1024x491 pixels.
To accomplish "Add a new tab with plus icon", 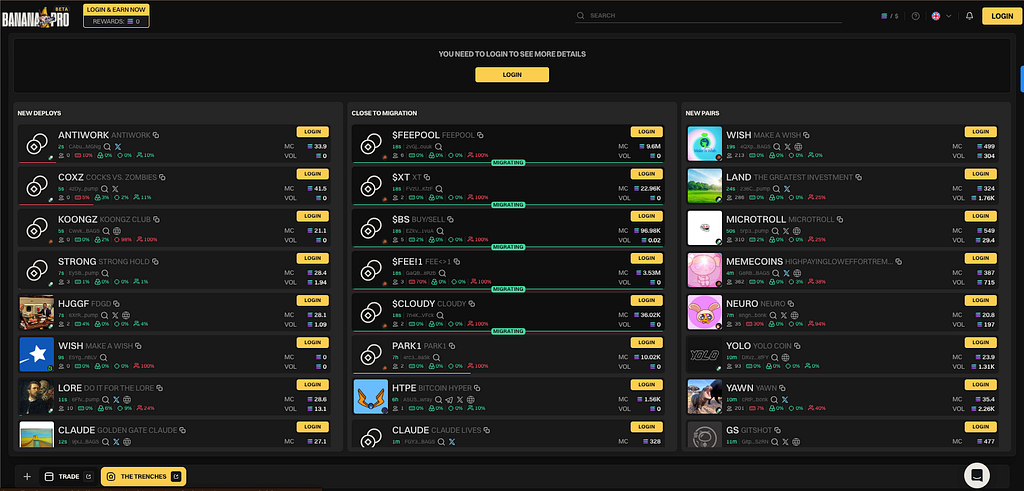I will [x=27, y=477].
